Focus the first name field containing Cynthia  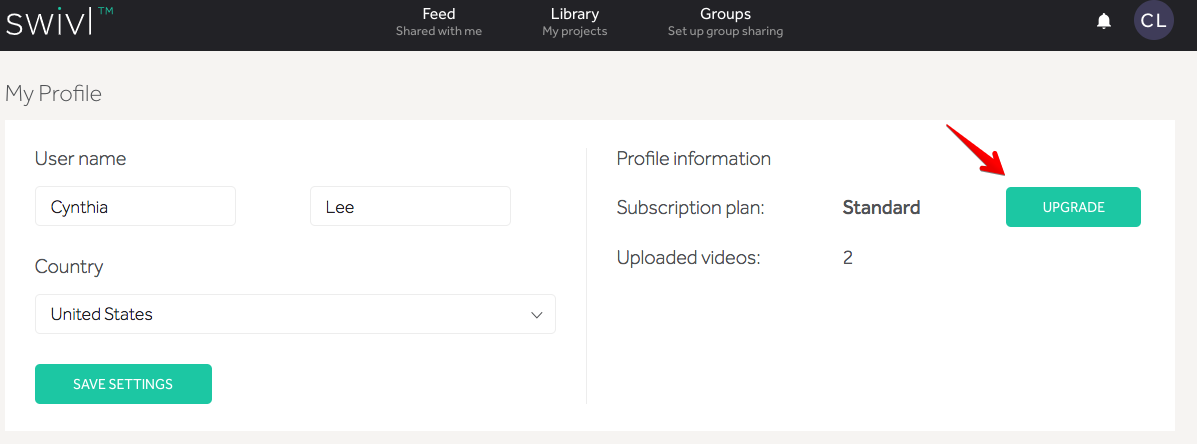(x=135, y=207)
